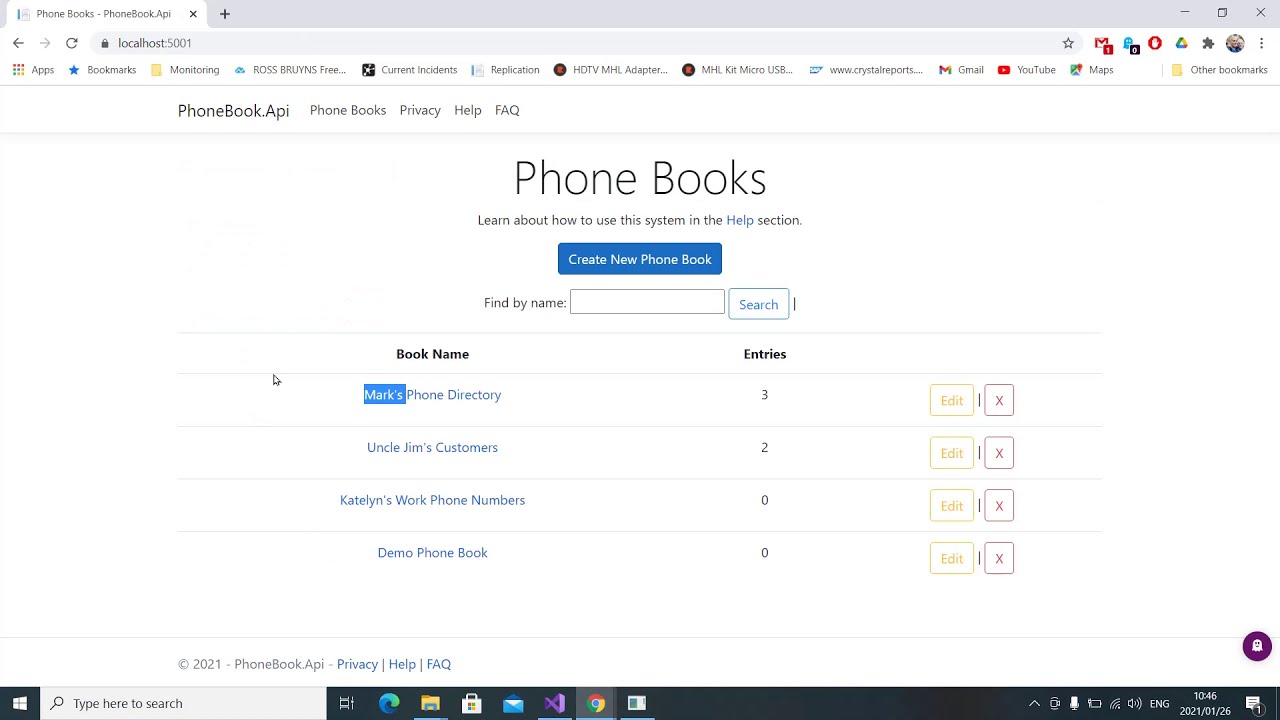1280x720 pixels.
Task: Open File Explorer from taskbar
Action: point(430,703)
